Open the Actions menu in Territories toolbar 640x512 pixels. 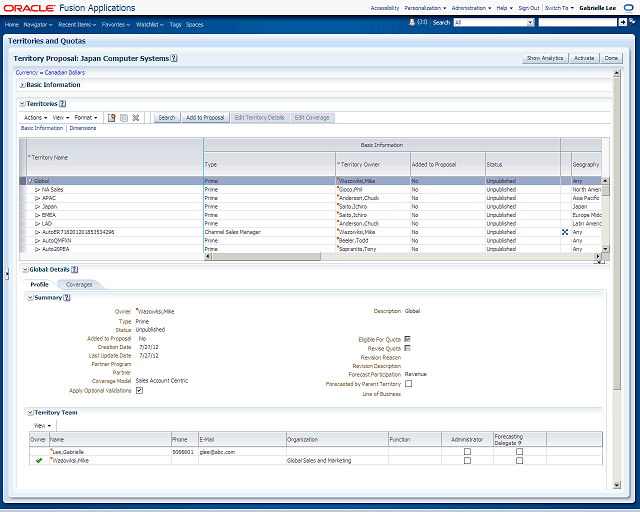point(36,118)
